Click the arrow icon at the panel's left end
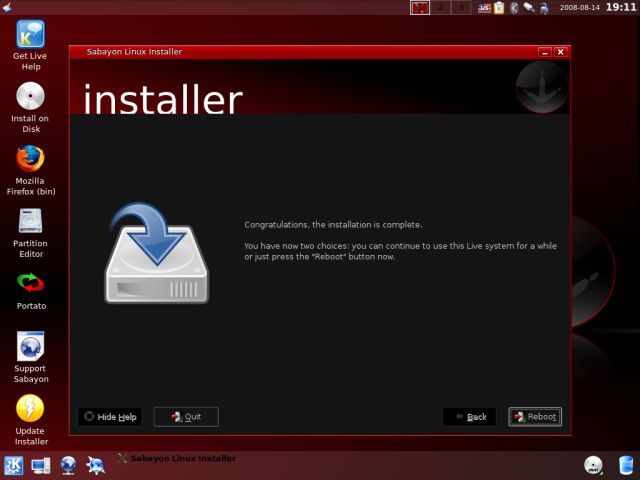Viewport: 640px width, 480px height. click(x=7, y=7)
